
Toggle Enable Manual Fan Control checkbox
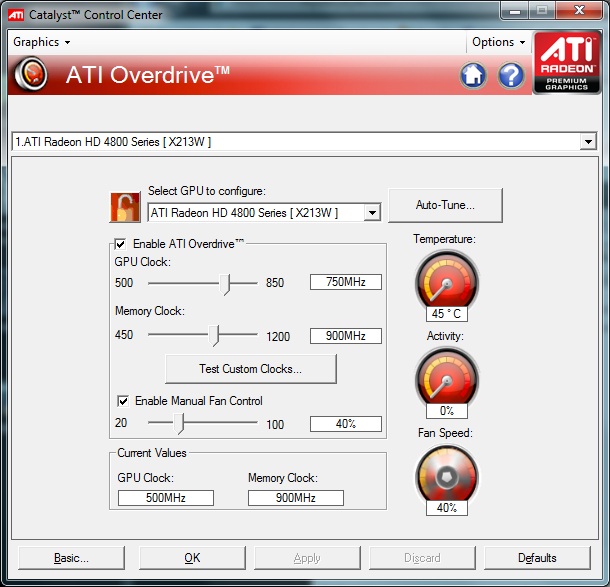[x=123, y=401]
